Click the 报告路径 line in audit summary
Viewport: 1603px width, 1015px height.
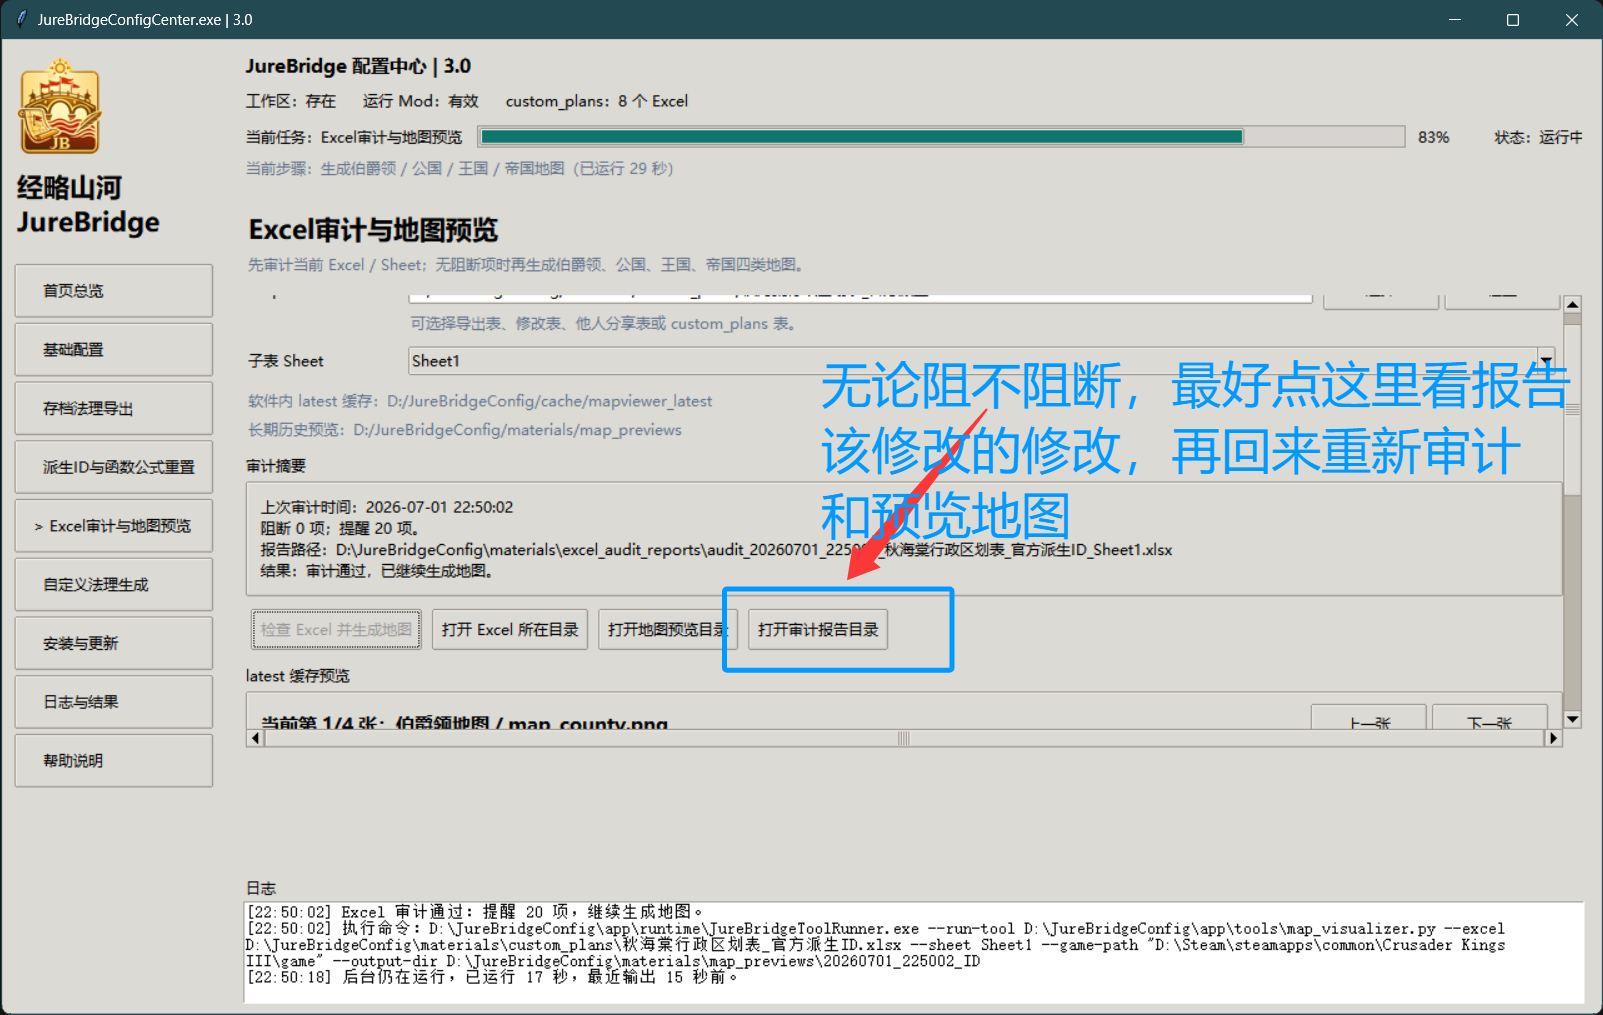(716, 550)
